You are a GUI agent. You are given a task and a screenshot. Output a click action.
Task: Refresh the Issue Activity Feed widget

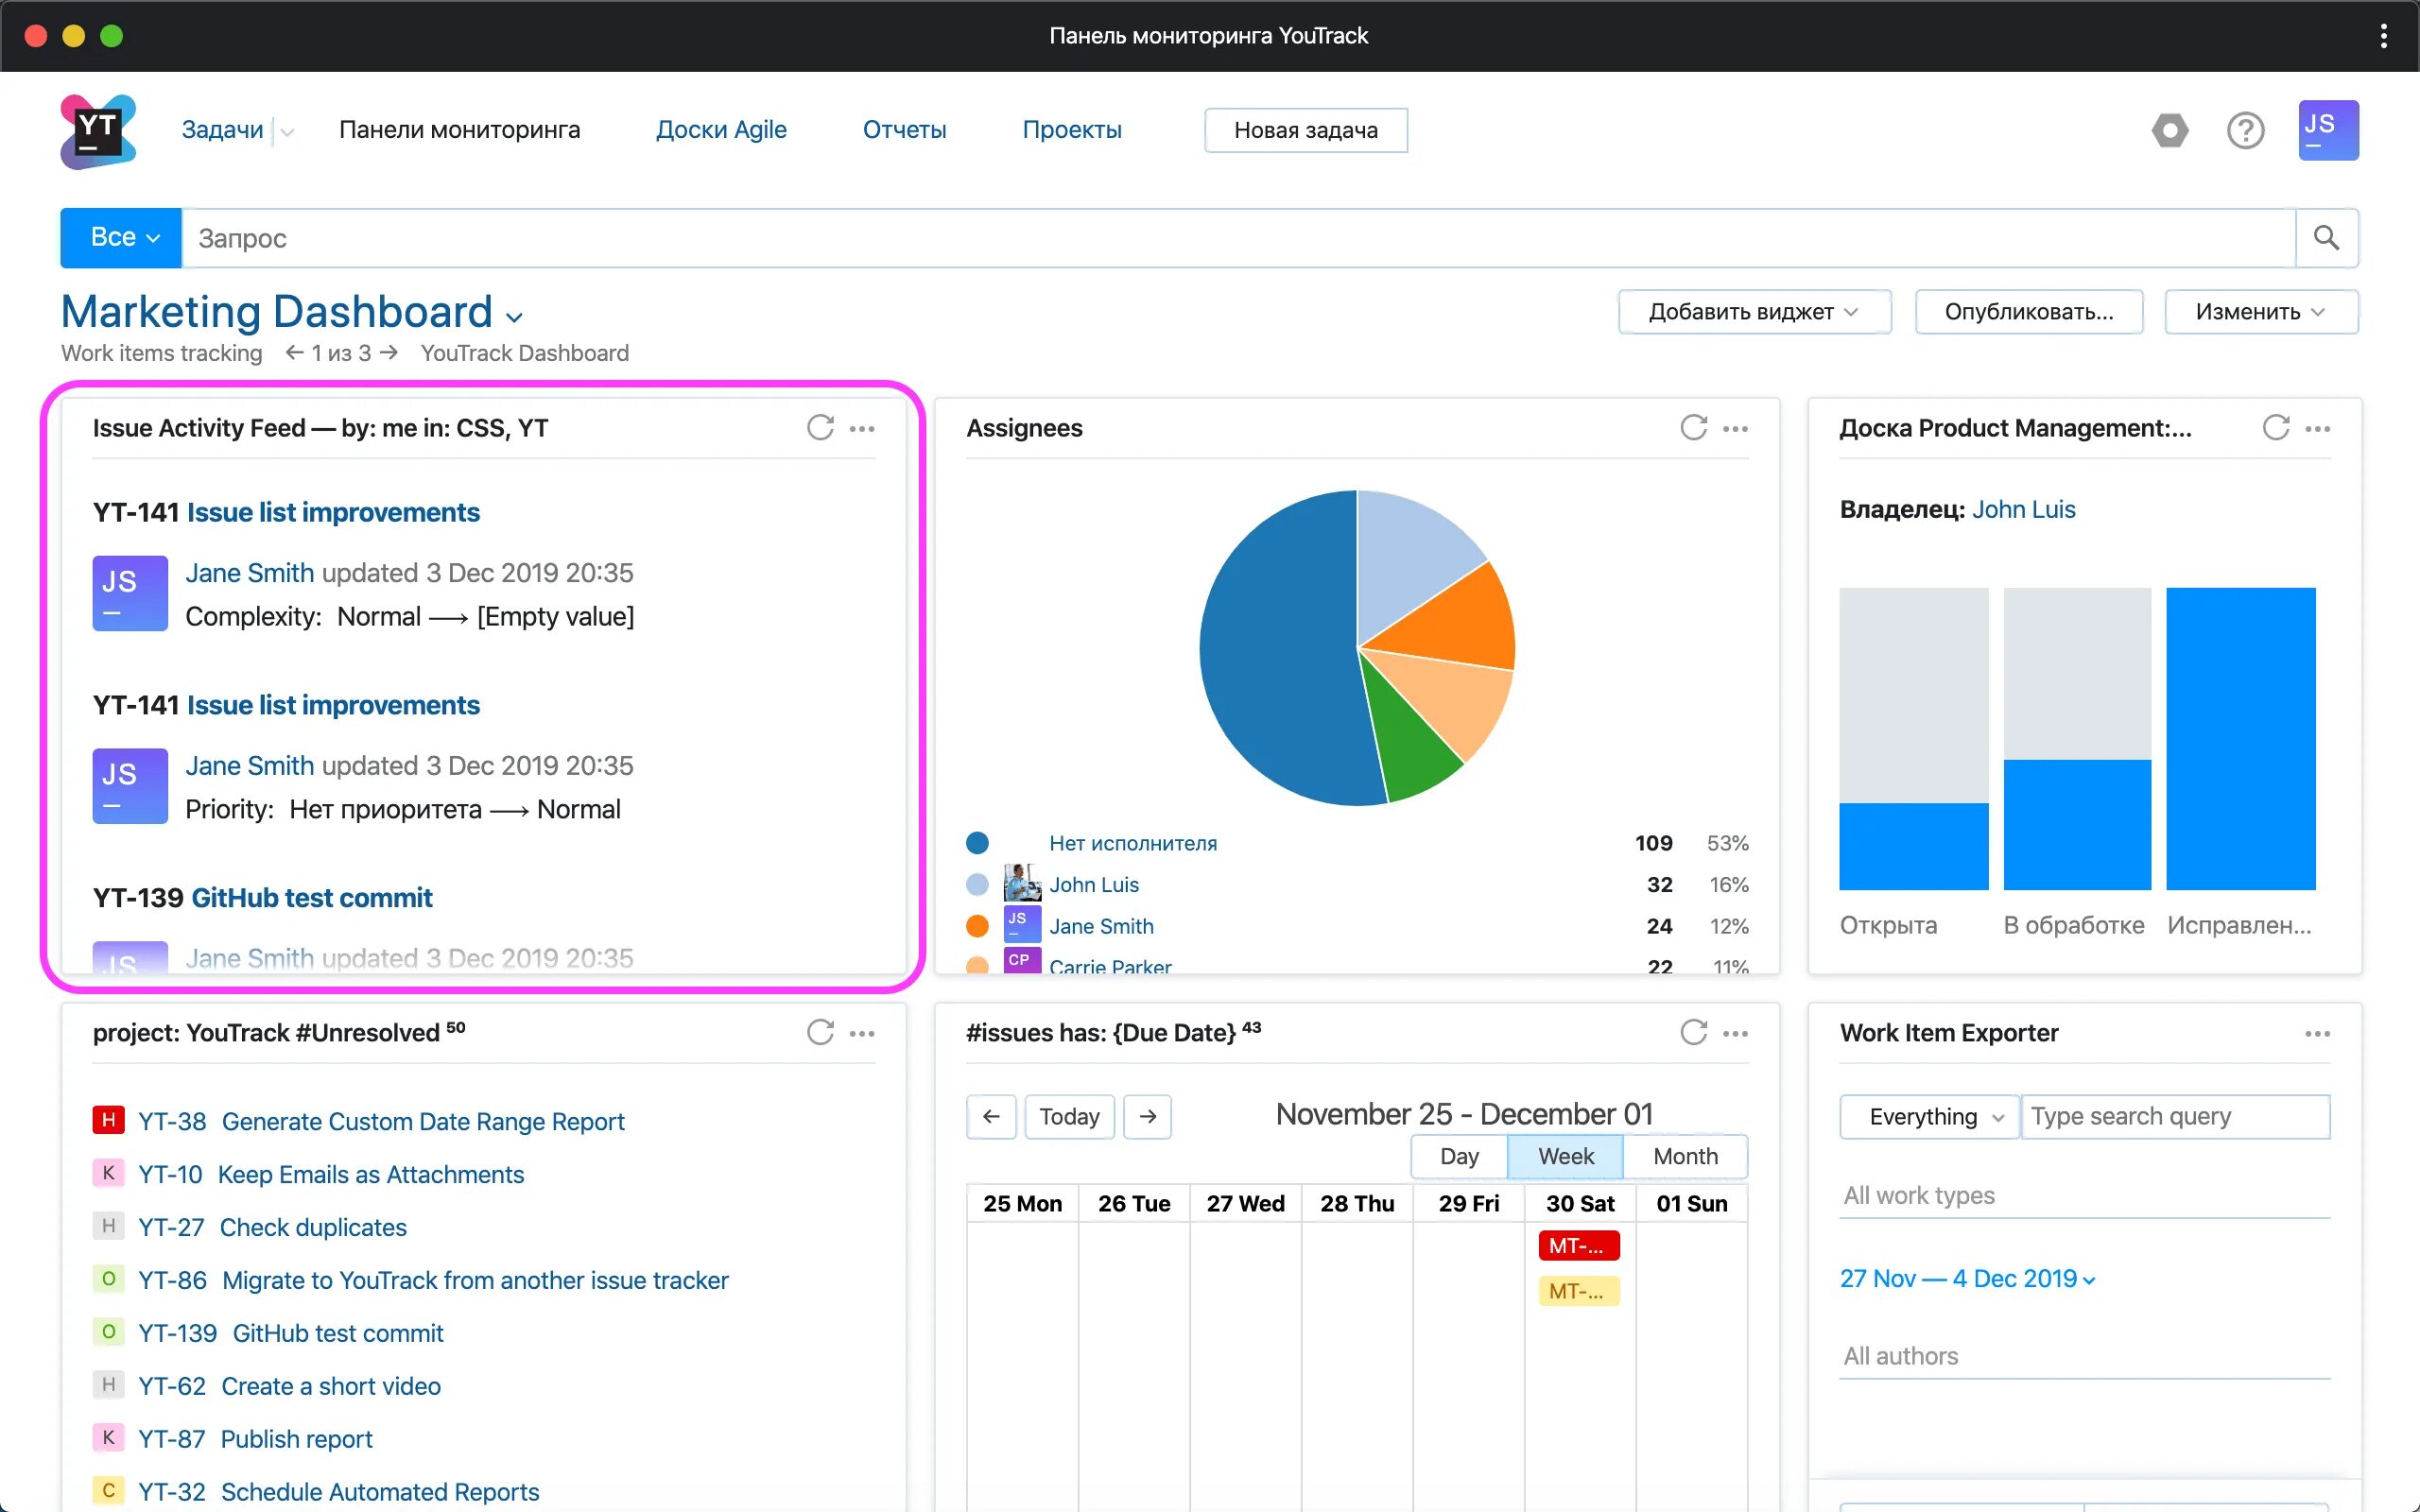(820, 428)
